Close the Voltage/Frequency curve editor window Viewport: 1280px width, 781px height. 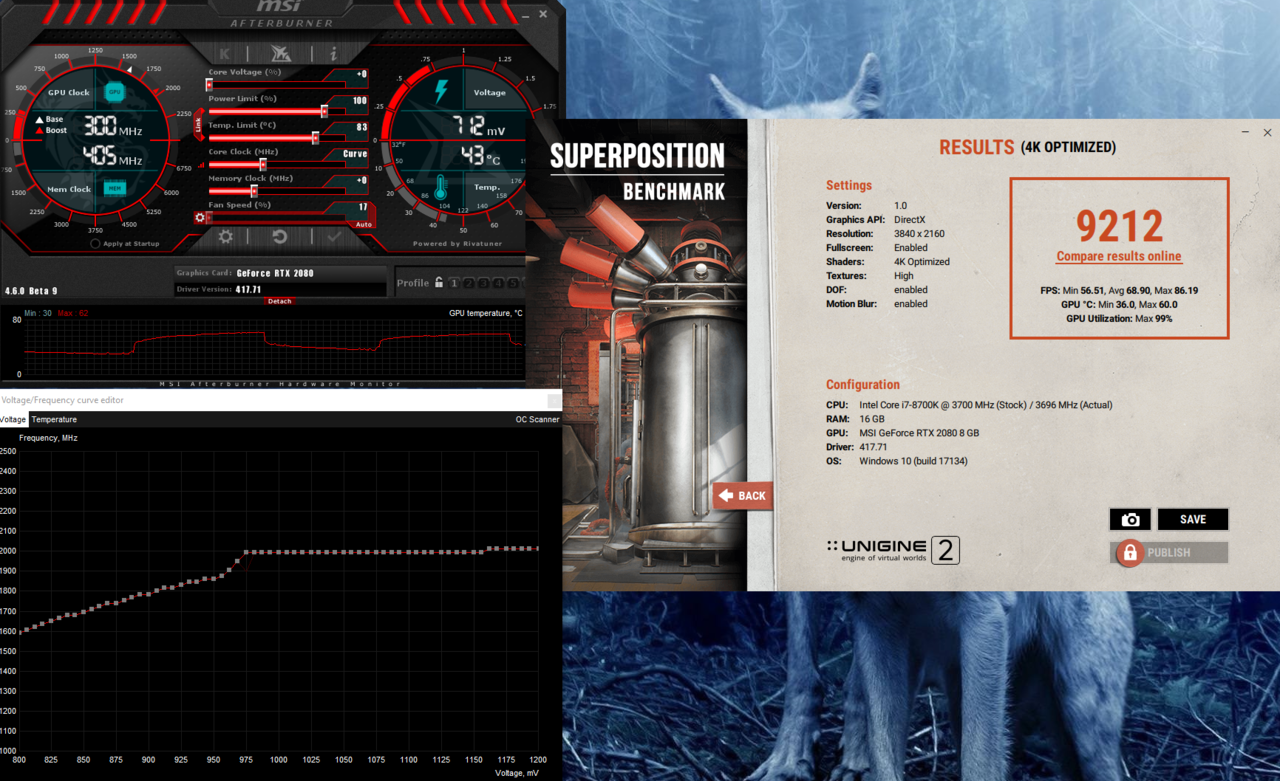click(553, 400)
